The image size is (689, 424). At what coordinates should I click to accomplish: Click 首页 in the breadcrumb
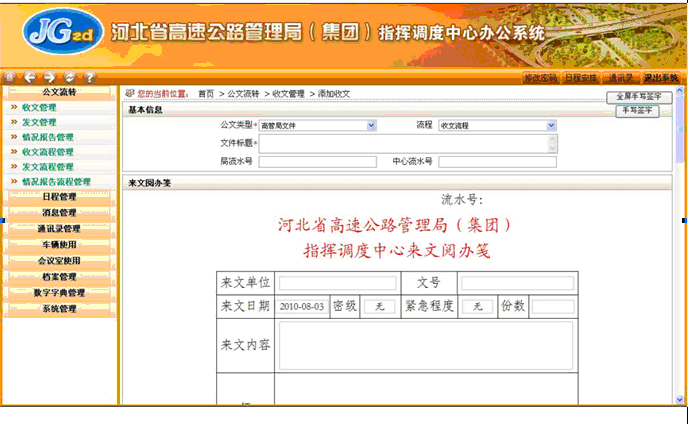(206, 94)
